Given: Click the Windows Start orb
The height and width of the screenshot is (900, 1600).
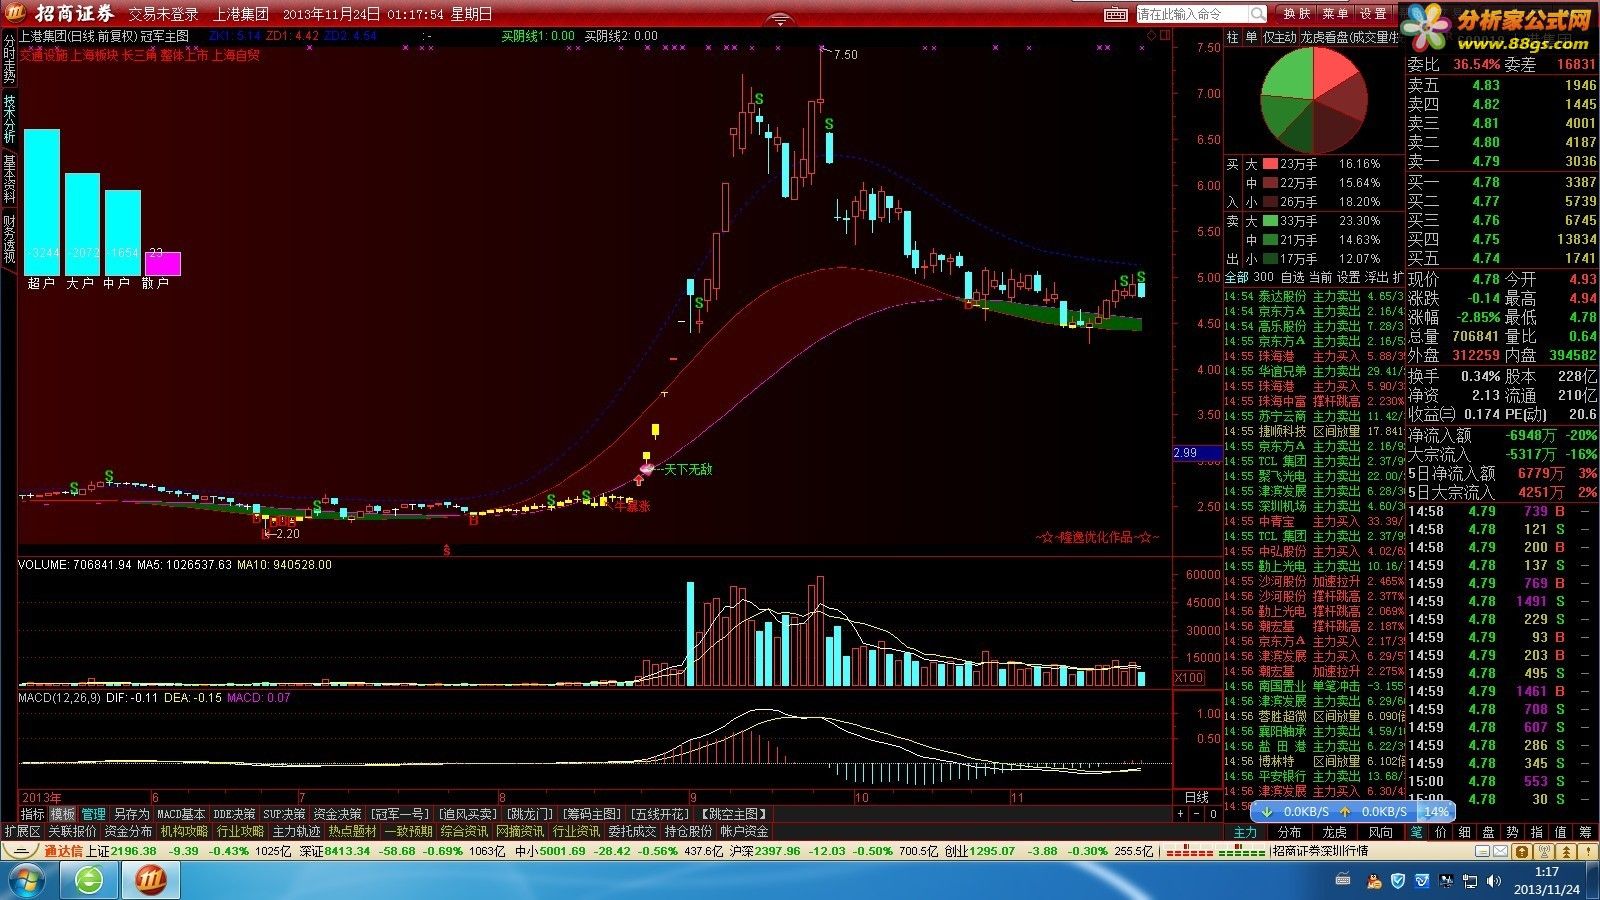Looking at the screenshot, I should click(x=27, y=881).
